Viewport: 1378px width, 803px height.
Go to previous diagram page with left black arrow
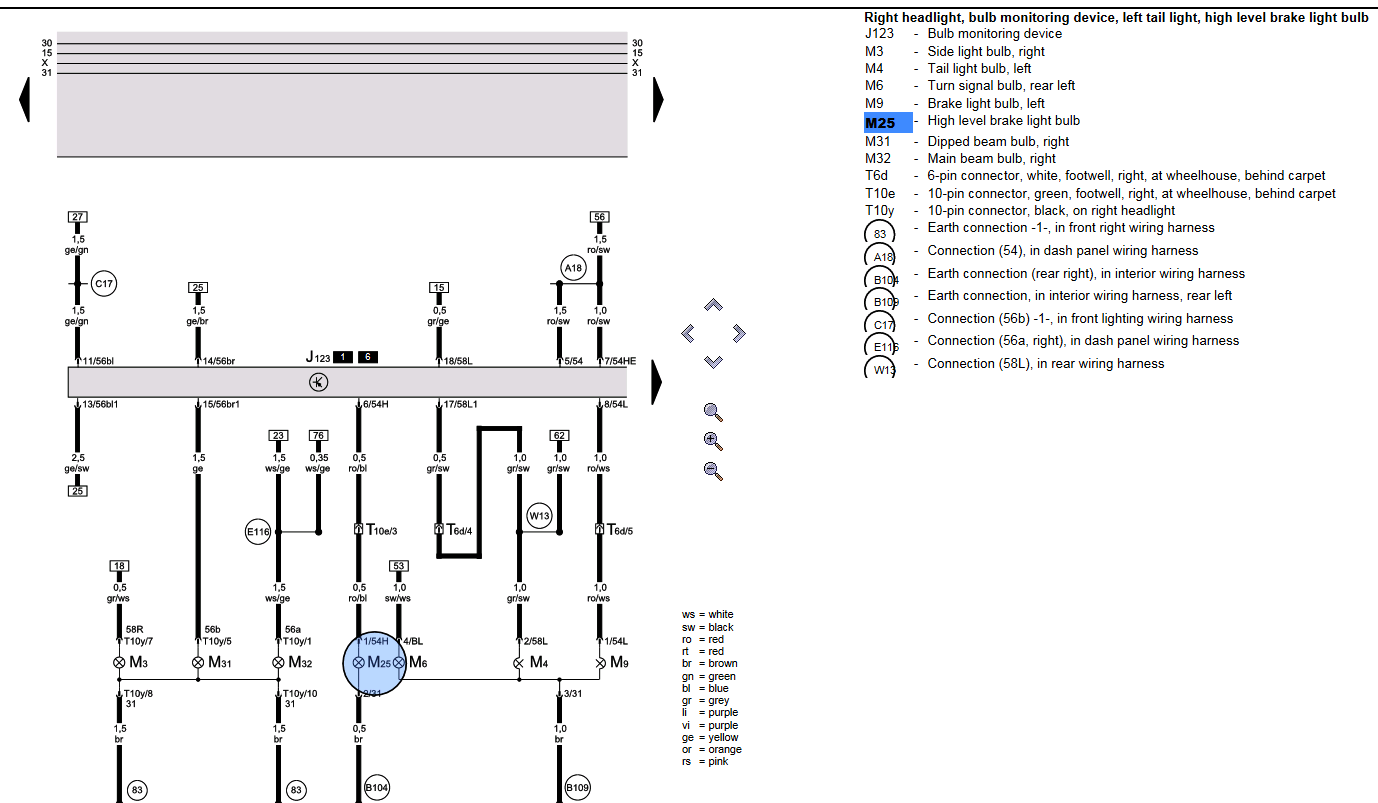click(25, 99)
